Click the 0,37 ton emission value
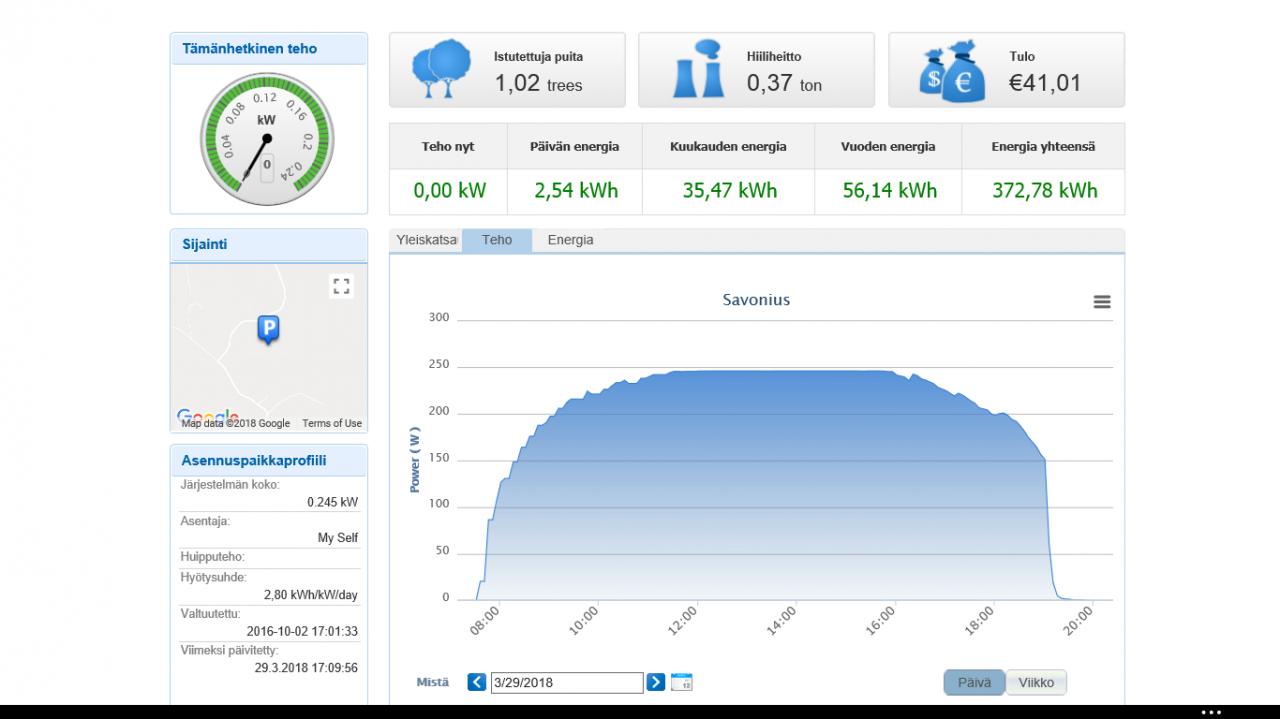The image size is (1280, 719). (784, 84)
